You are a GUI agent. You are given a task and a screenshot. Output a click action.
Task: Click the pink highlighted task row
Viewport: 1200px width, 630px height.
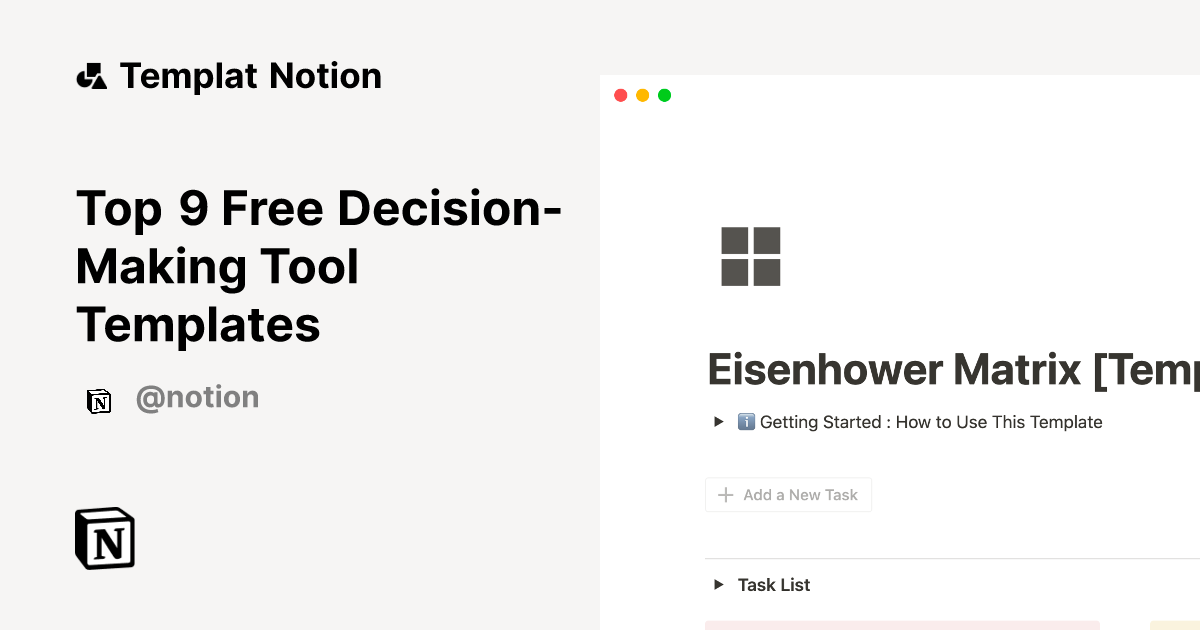click(900, 625)
